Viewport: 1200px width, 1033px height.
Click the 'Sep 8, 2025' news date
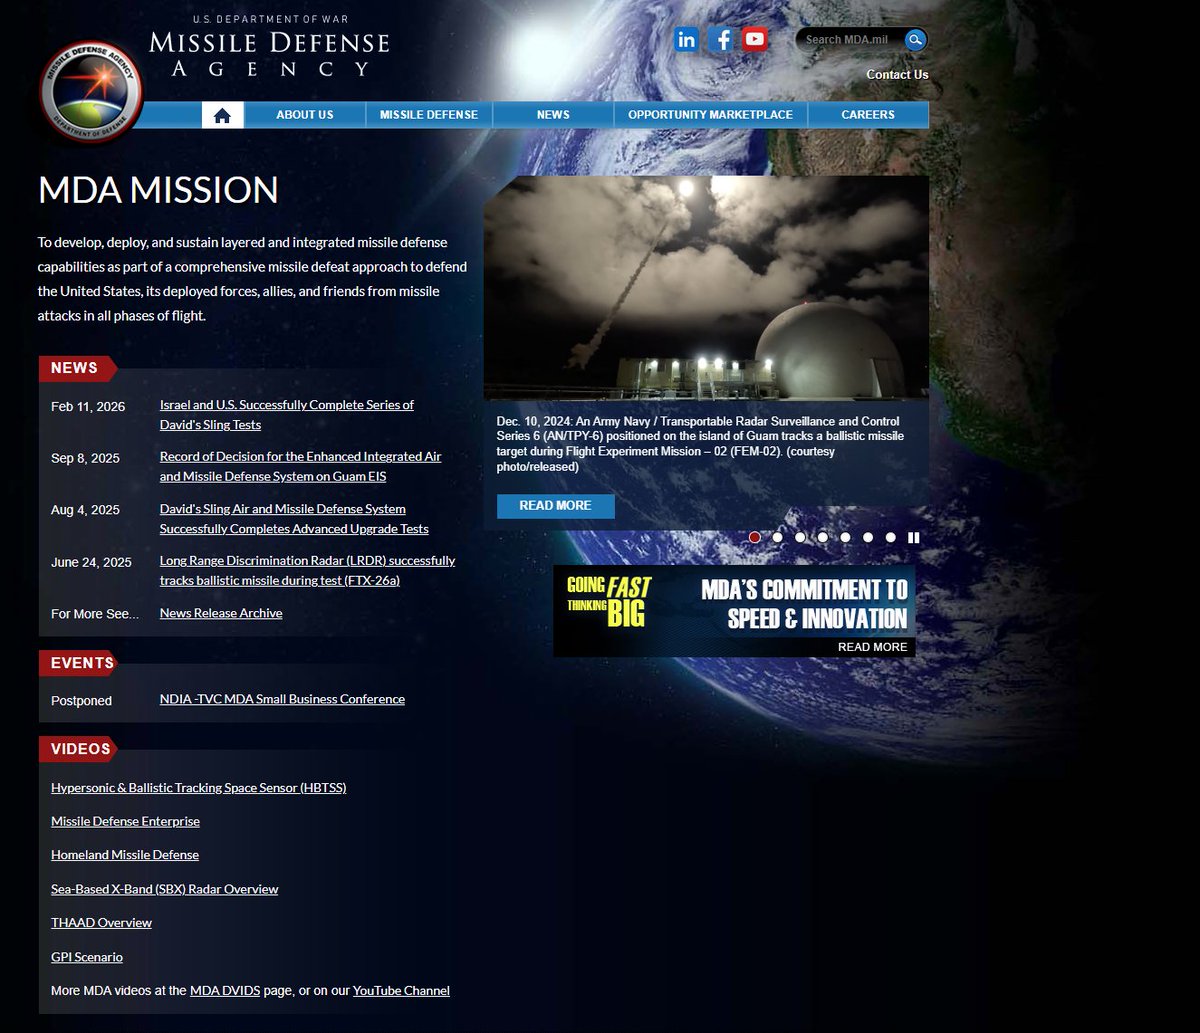pos(85,458)
